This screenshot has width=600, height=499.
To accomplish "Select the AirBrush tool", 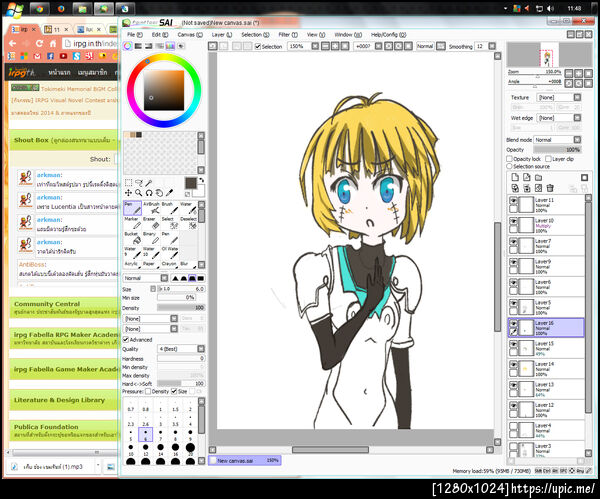I will [152, 208].
